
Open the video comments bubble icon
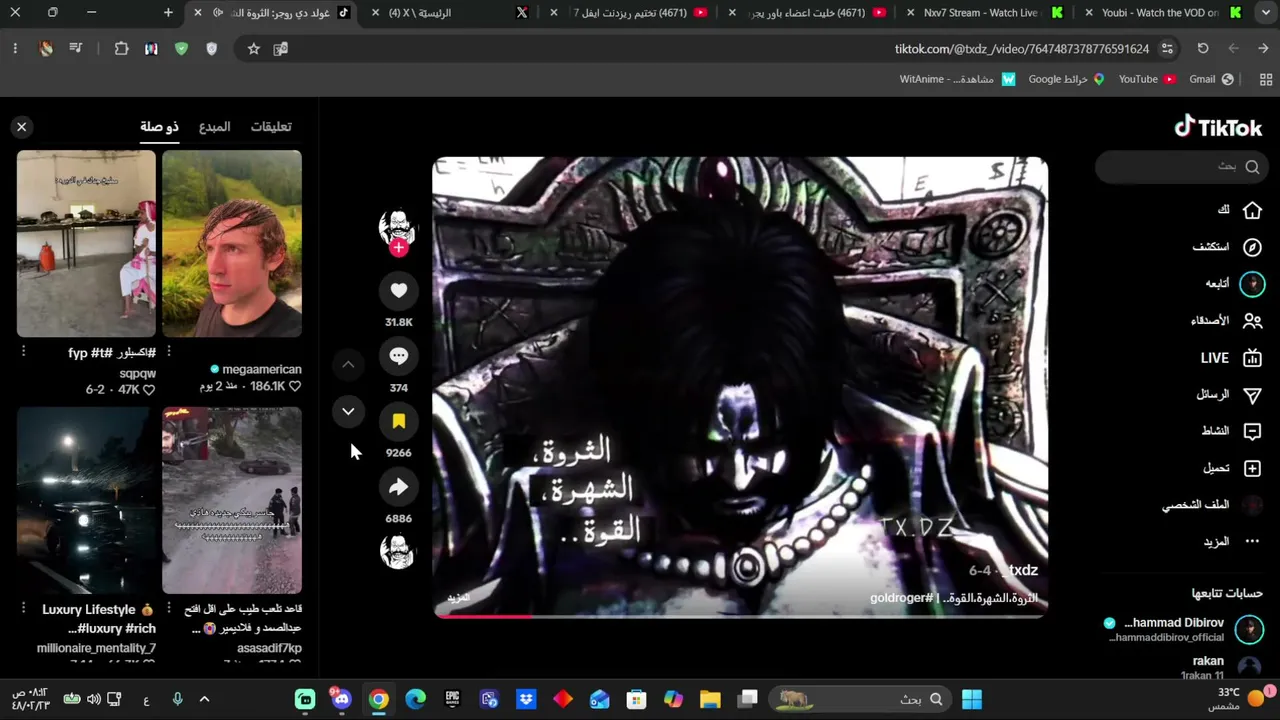[x=398, y=356]
